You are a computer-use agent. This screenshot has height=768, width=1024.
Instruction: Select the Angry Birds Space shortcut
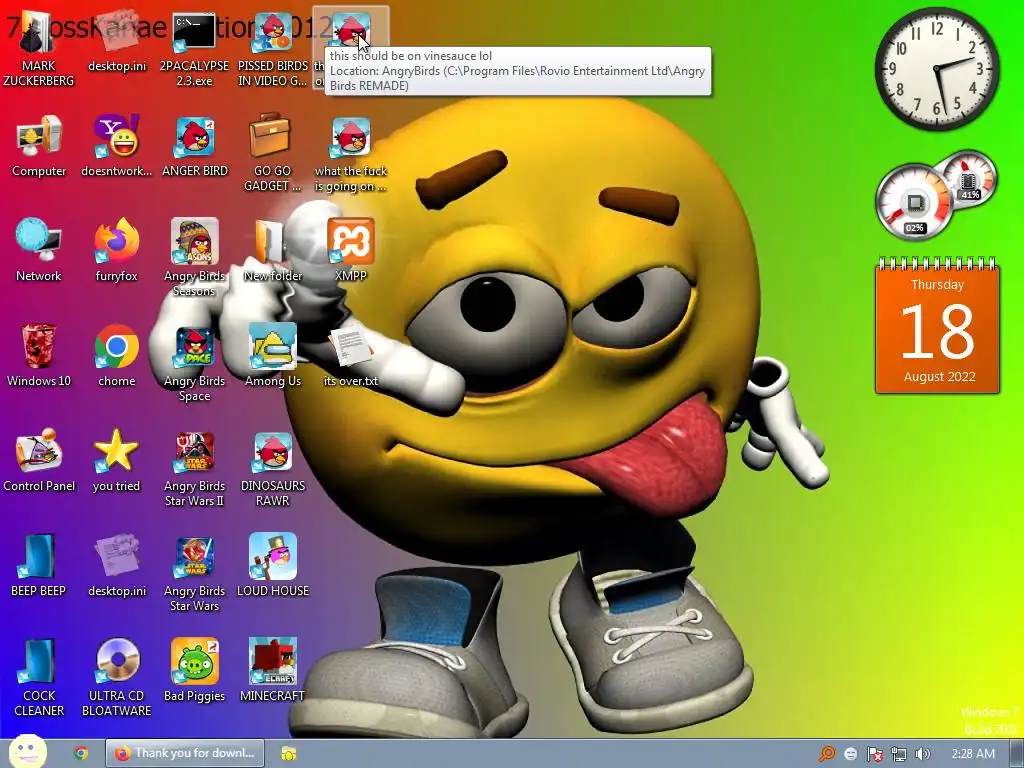194,364
